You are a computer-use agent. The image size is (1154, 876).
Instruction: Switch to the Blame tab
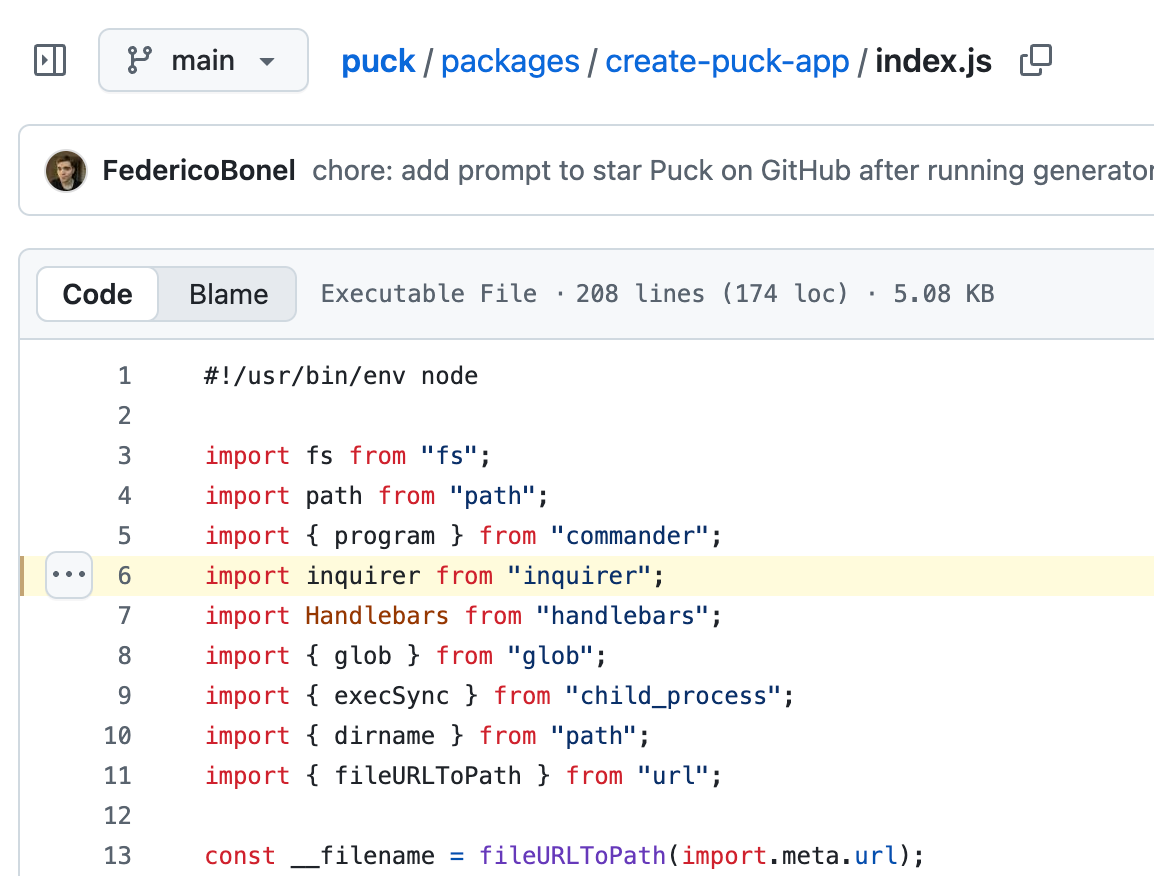click(228, 294)
